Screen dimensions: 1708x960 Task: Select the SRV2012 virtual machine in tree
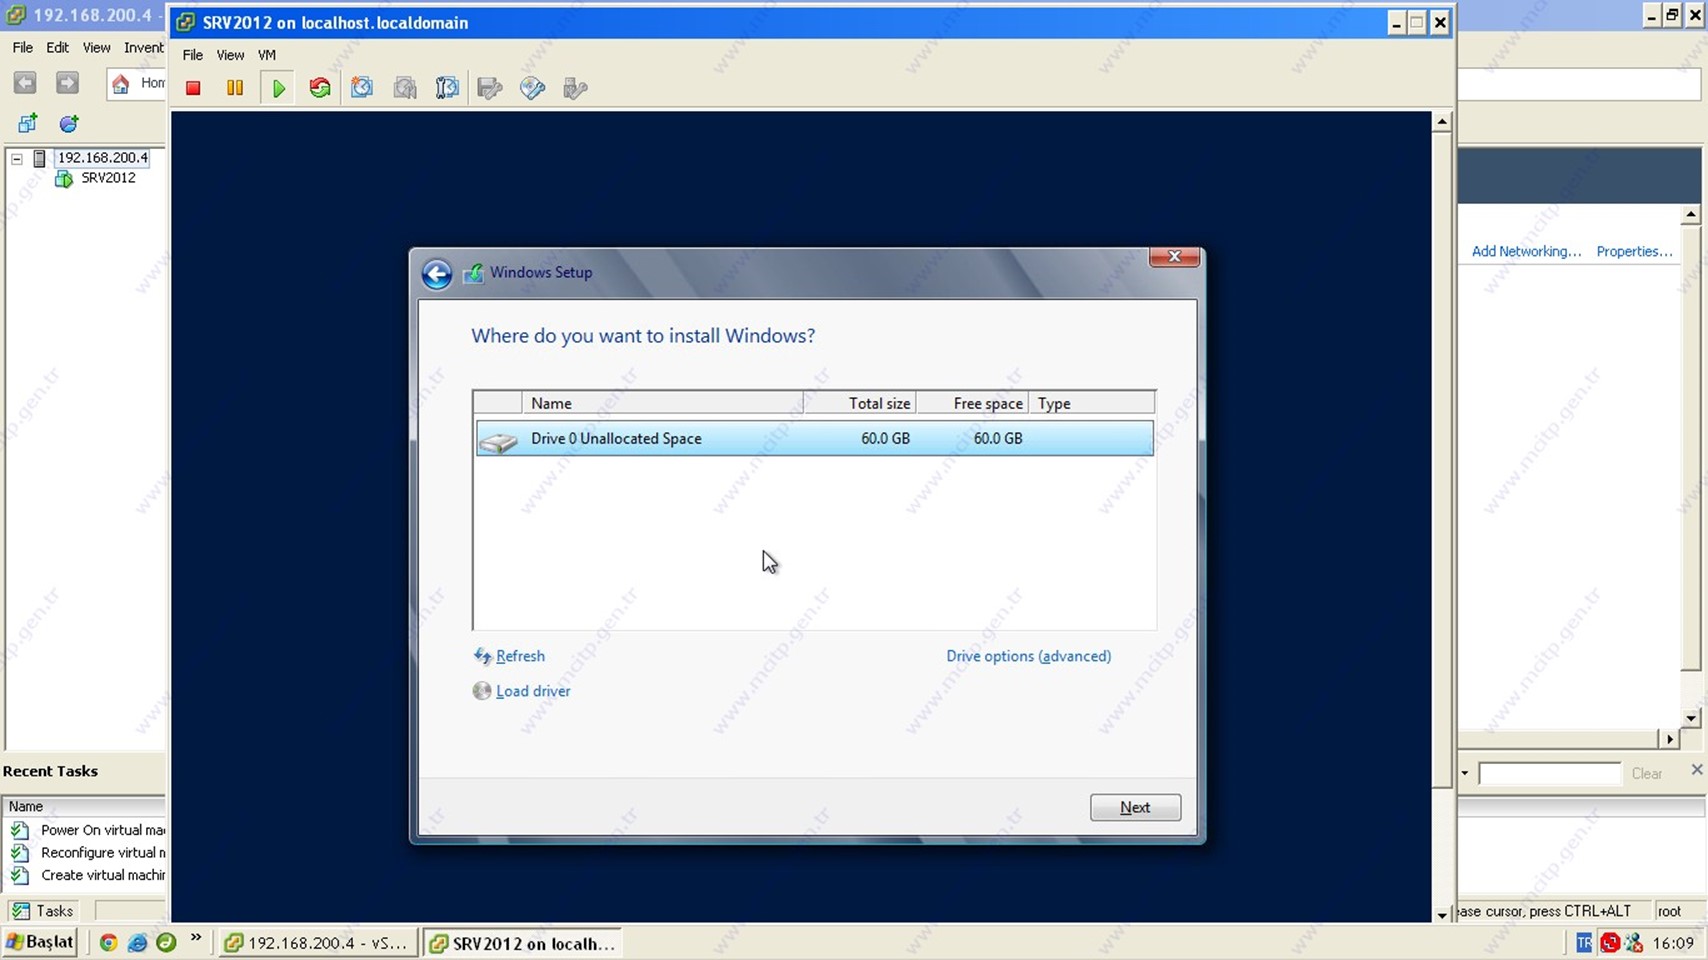coord(108,178)
